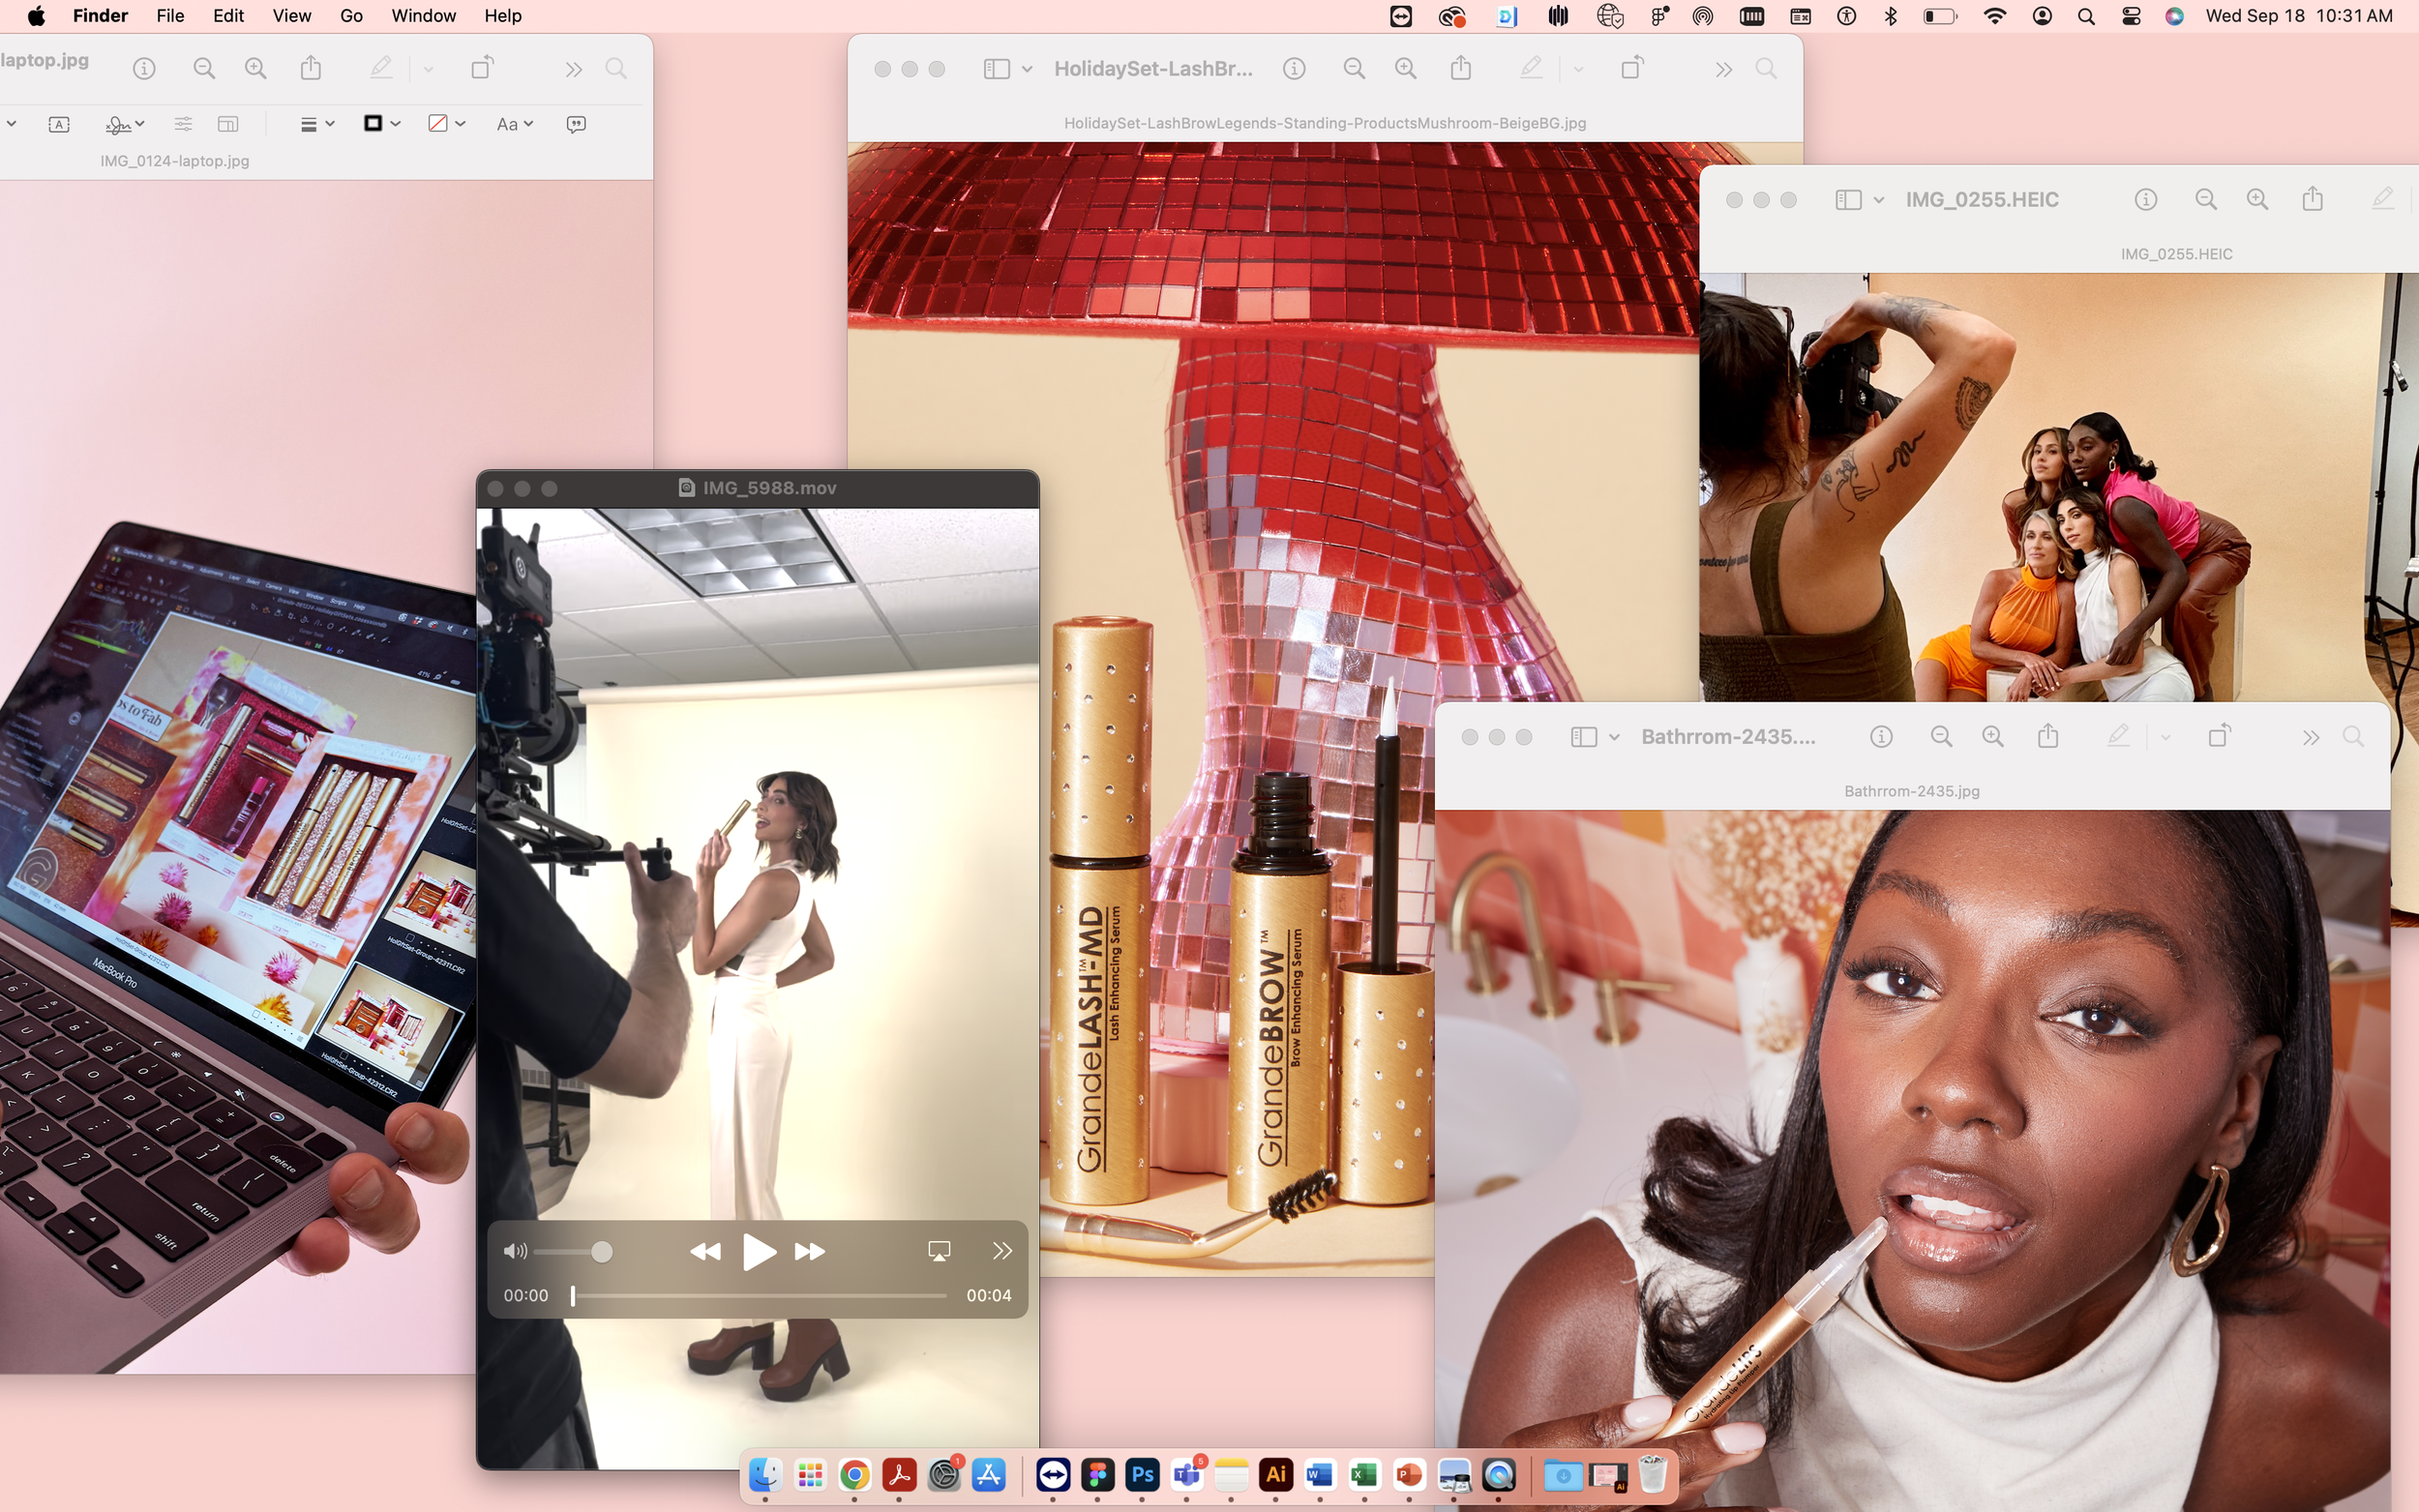This screenshot has height=1512, width=2419.
Task: Zoom out in IMG_0124-laptop window
Action: click(204, 69)
